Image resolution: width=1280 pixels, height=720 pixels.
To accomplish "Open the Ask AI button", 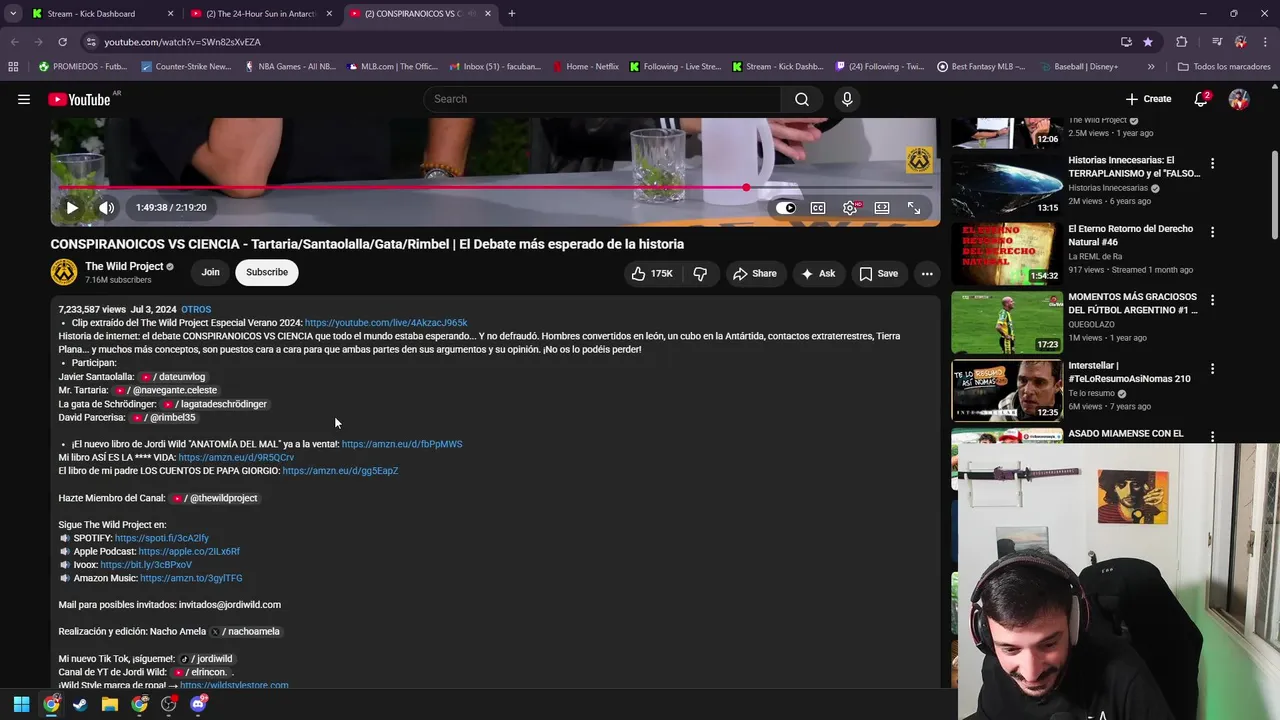I will coord(818,273).
